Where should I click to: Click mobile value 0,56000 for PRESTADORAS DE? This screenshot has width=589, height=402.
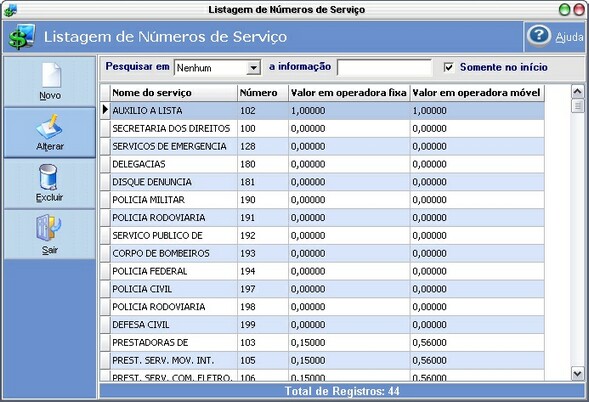pyautogui.click(x=477, y=343)
